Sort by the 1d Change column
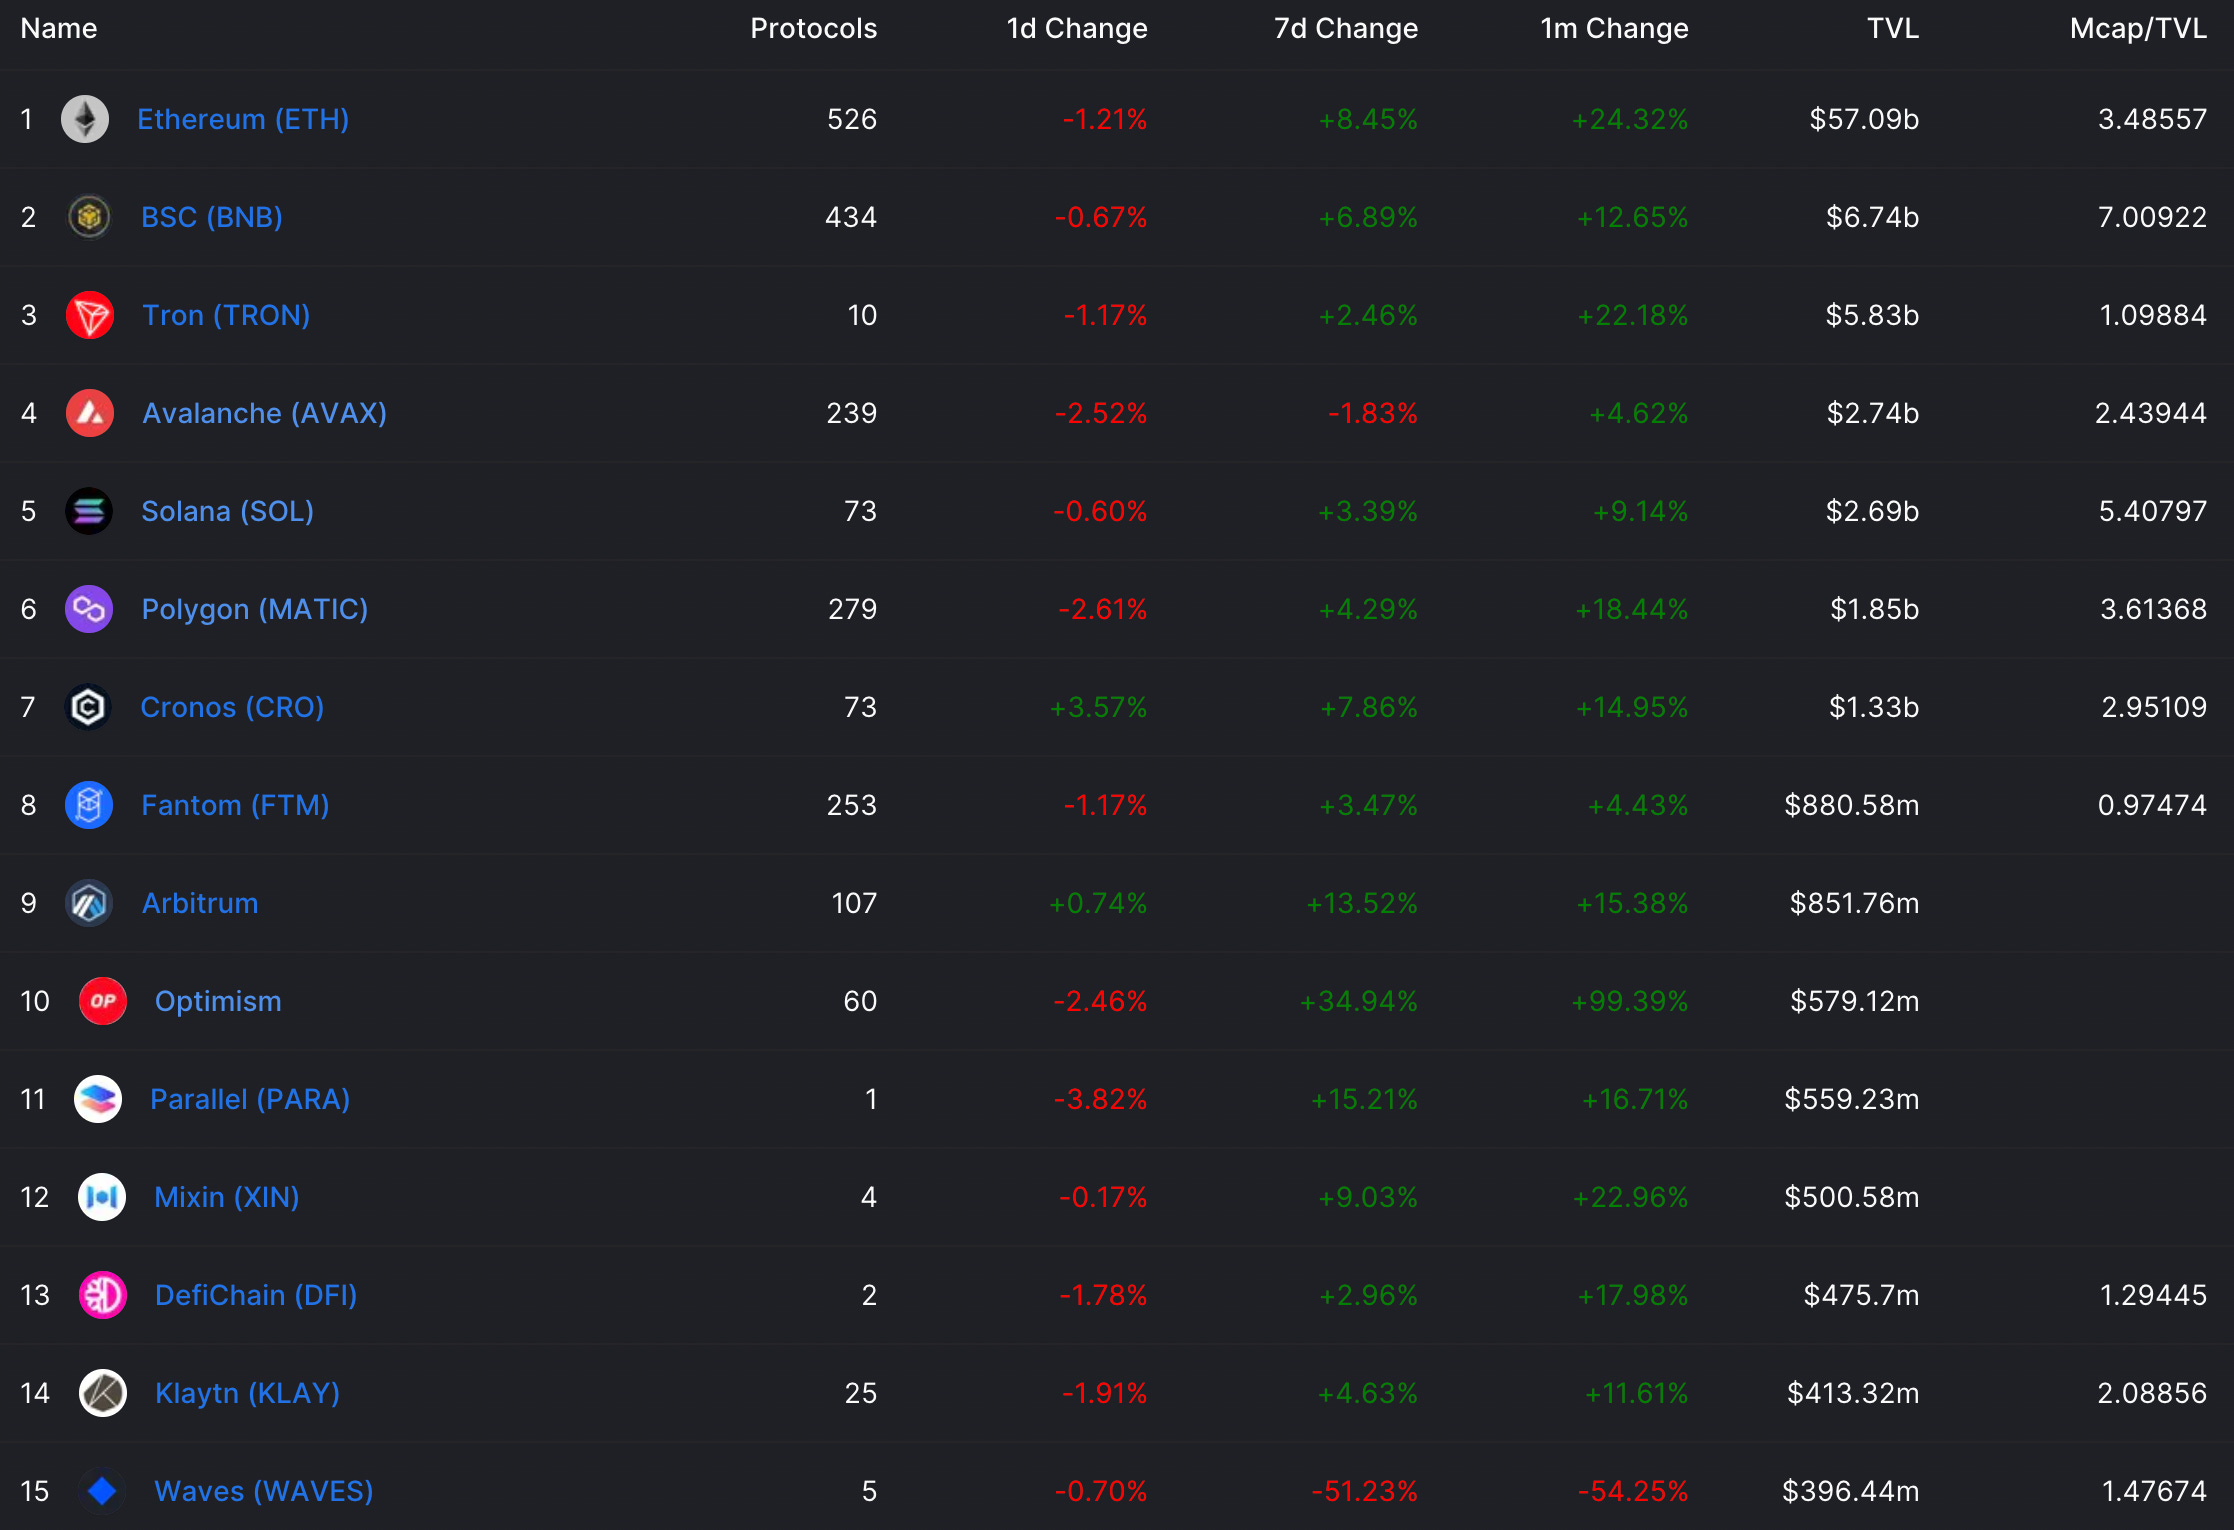Image resolution: width=2234 pixels, height=1530 pixels. tap(1076, 28)
